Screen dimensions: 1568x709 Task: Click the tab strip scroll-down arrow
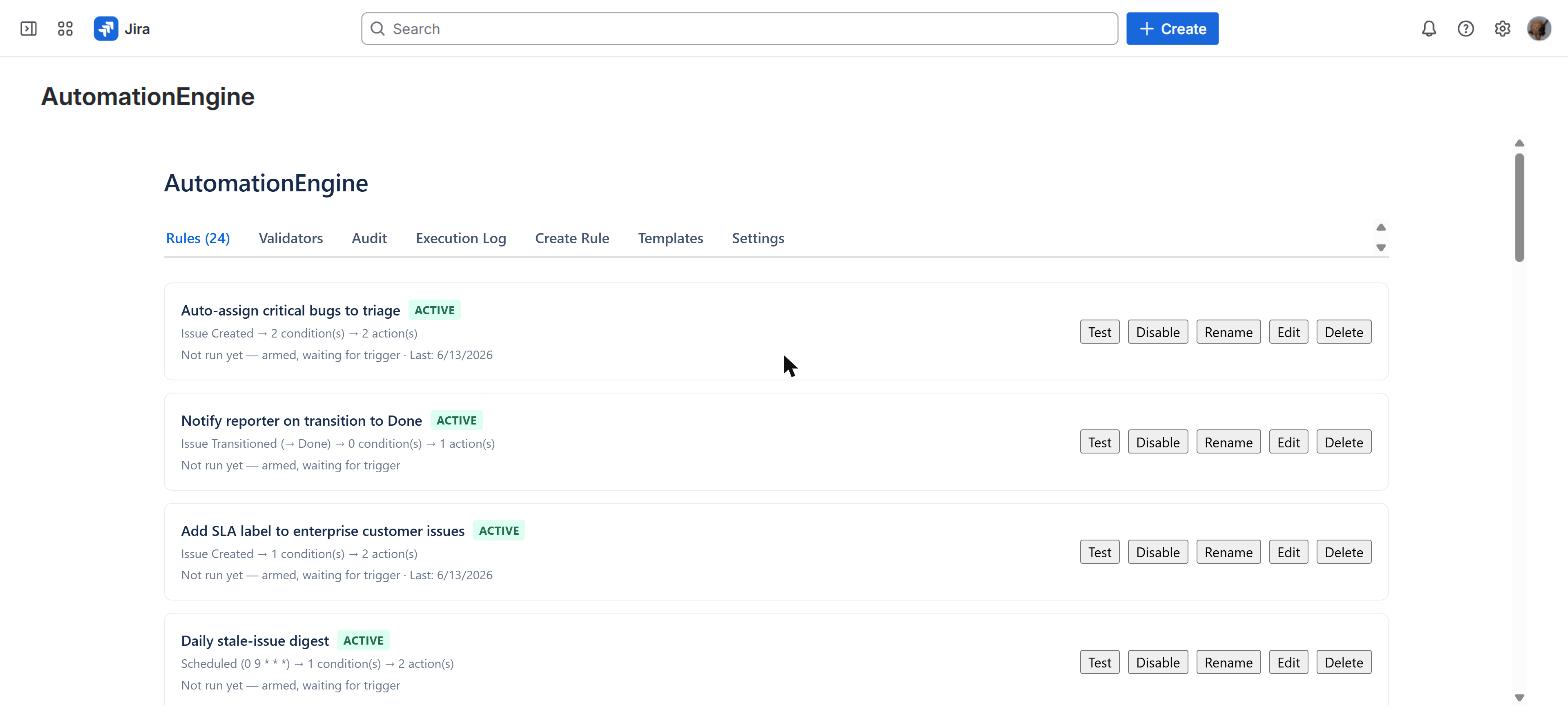click(x=1381, y=247)
